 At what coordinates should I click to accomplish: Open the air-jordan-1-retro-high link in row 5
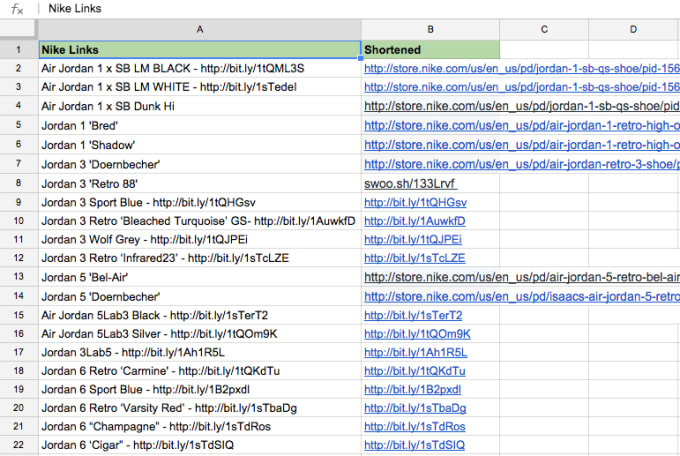[x=522, y=125]
